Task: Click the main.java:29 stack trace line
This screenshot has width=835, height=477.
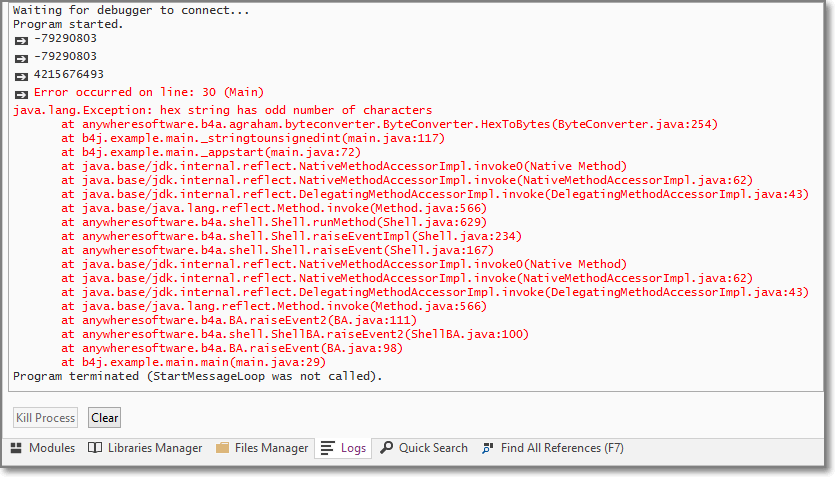Action: (x=193, y=362)
